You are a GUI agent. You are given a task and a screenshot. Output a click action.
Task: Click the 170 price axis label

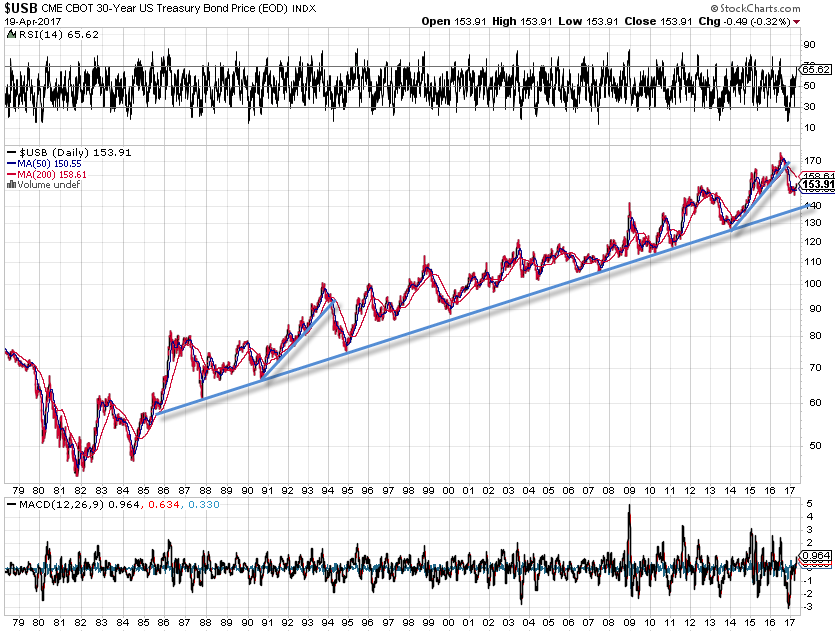pyautogui.click(x=813, y=160)
